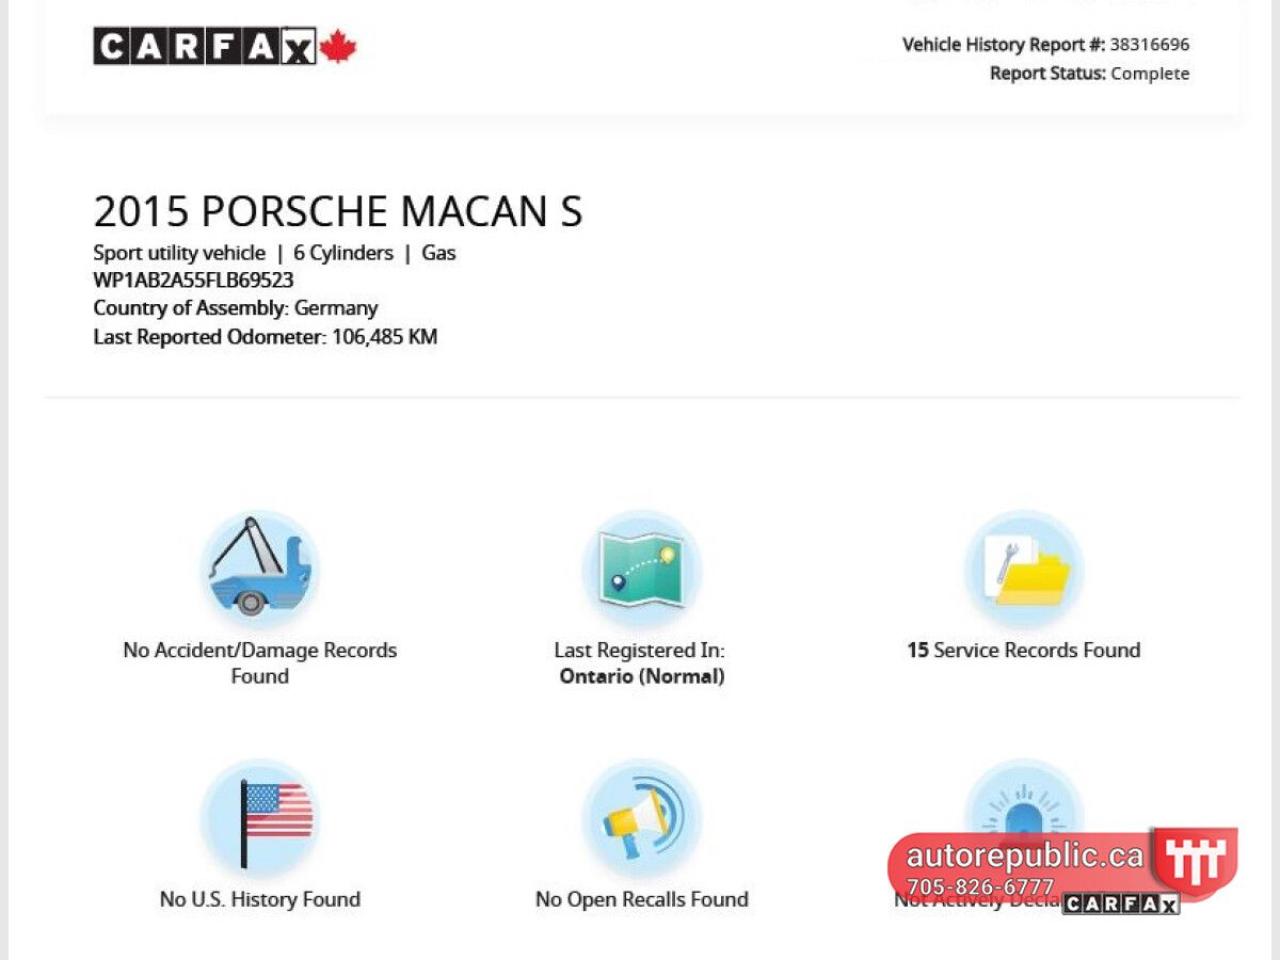Viewport: 1280px width, 960px height.
Task: Open 'No Open Recalls Found' link
Action: point(642,899)
